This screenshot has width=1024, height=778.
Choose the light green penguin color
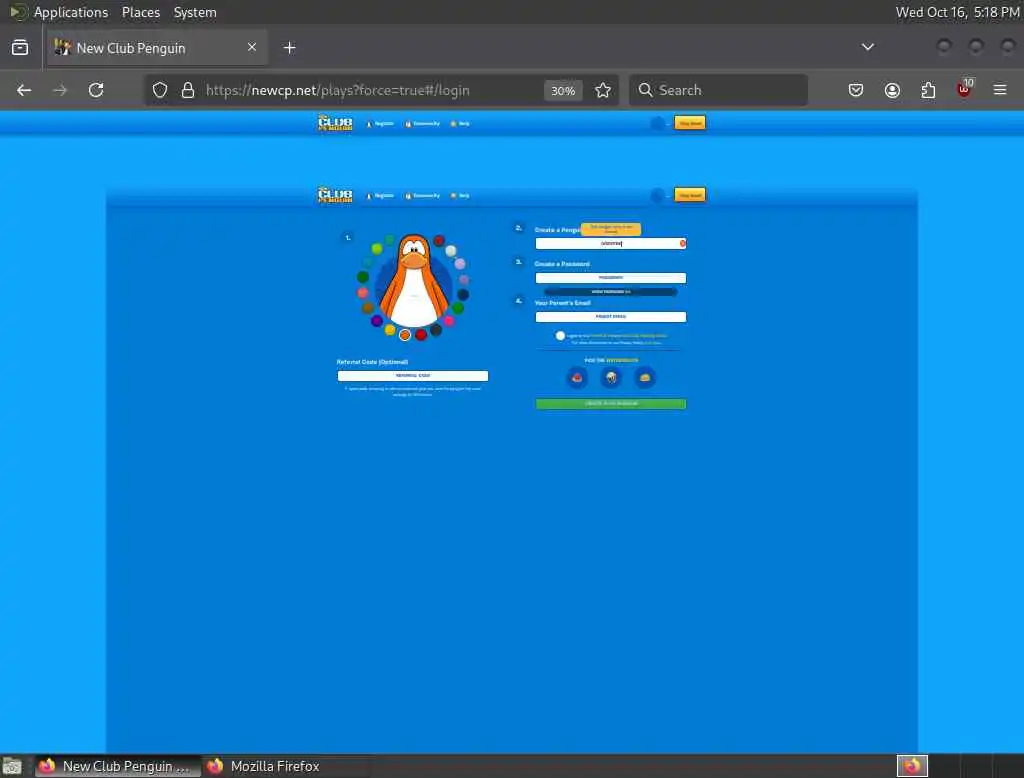(377, 248)
